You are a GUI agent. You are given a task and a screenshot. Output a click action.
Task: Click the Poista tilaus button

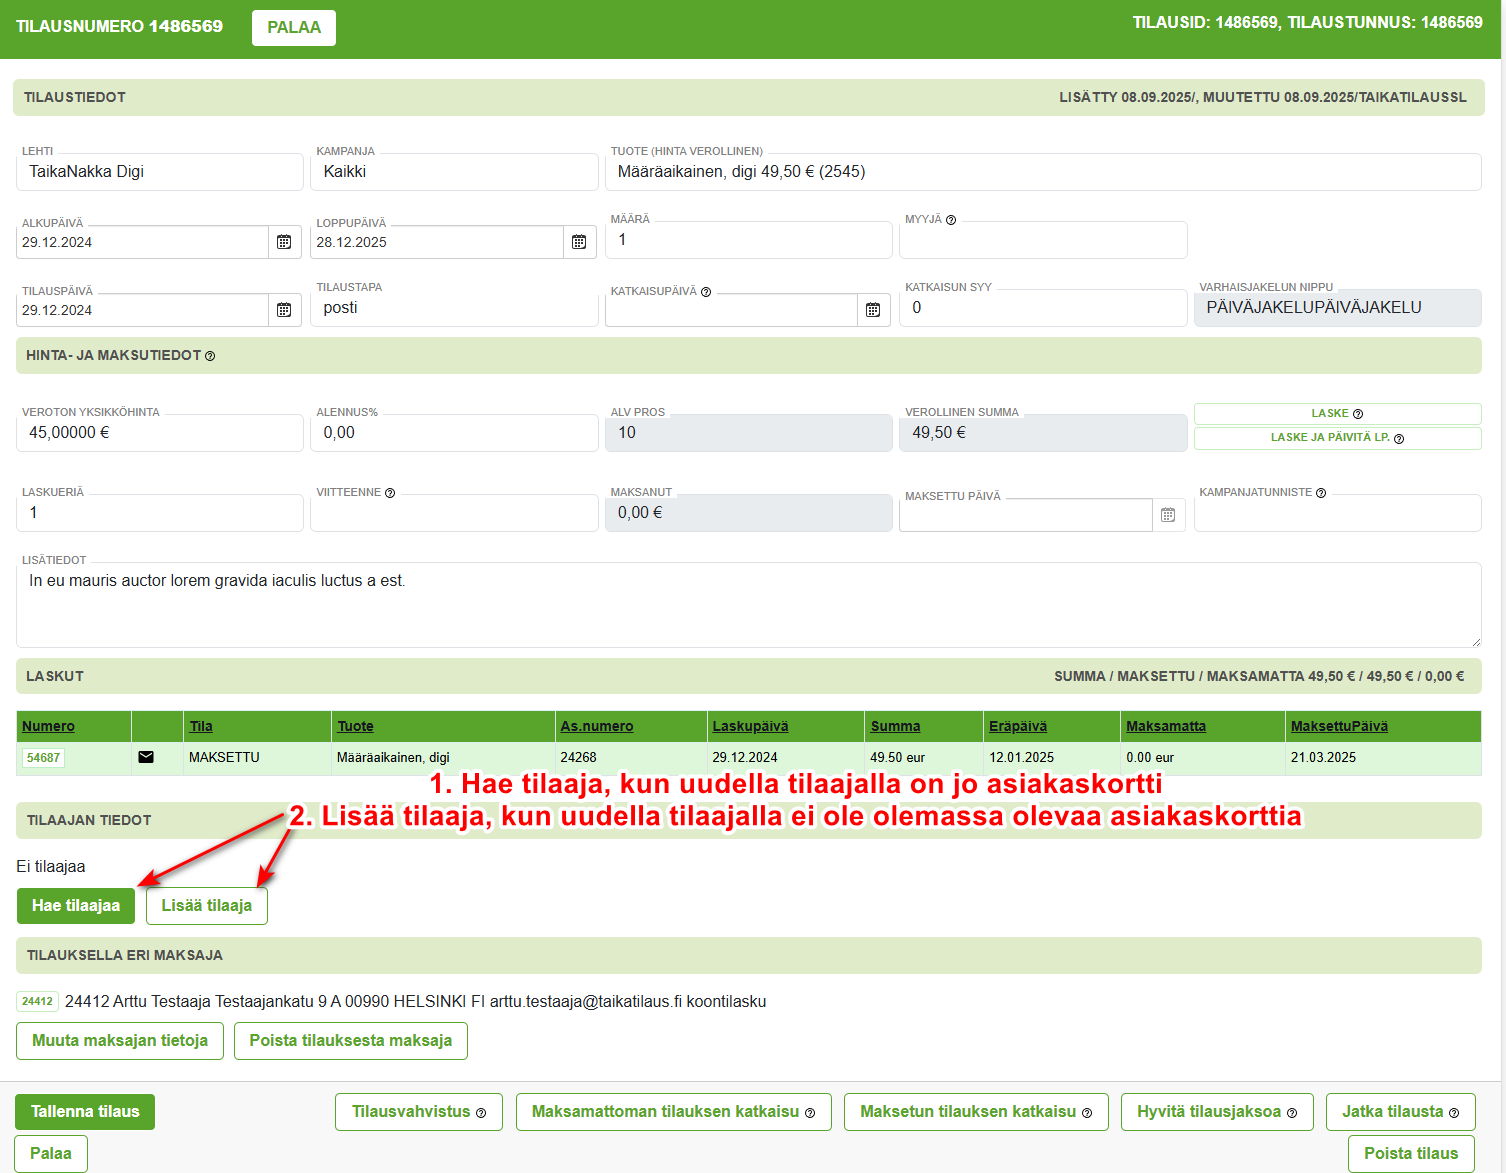1410,1153
